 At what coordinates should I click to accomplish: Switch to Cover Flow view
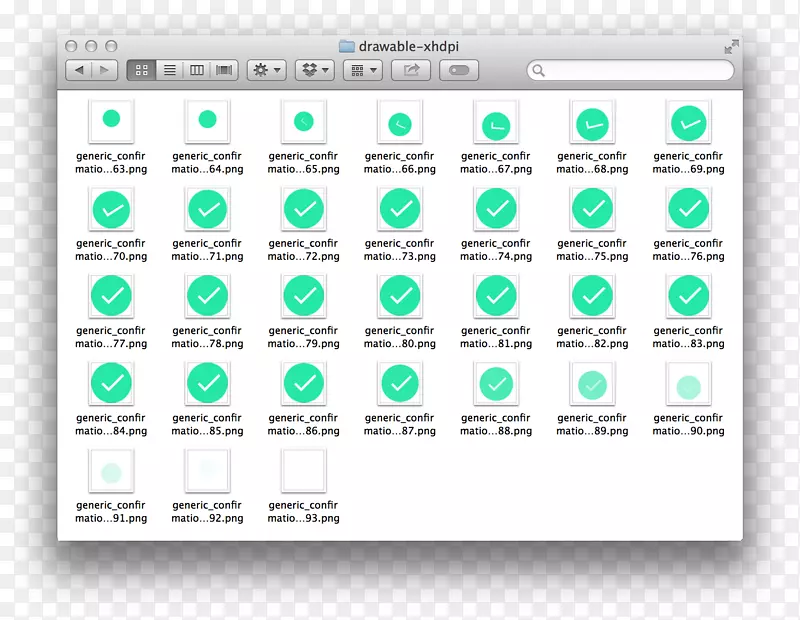pos(225,70)
